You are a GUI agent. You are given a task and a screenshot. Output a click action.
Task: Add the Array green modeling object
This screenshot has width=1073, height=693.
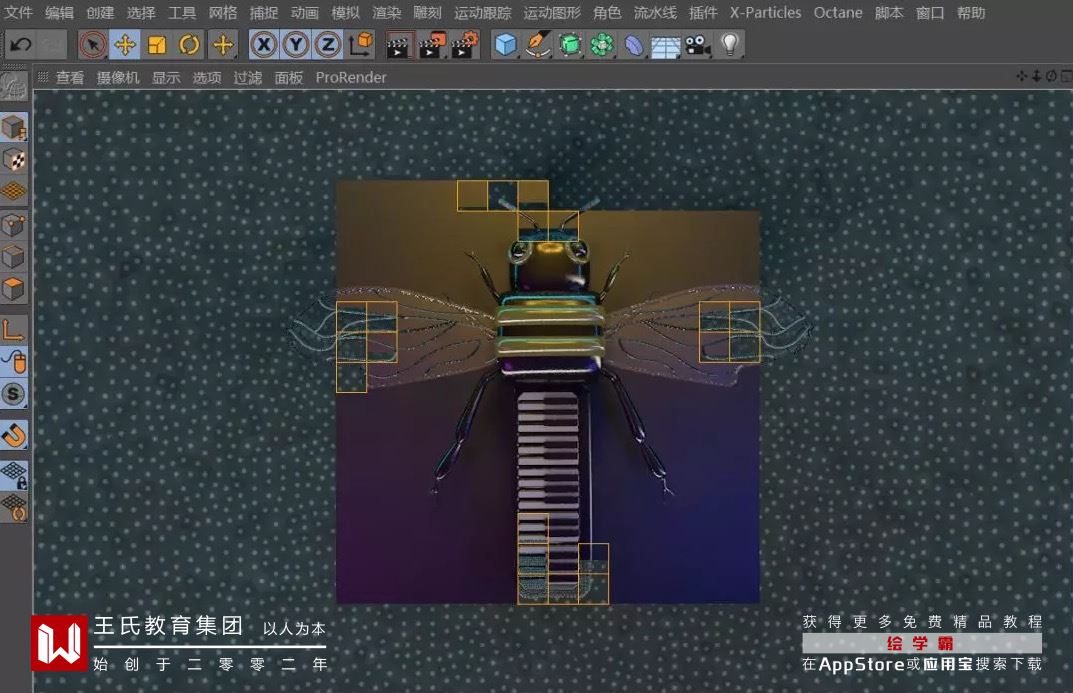pyautogui.click(x=602, y=45)
